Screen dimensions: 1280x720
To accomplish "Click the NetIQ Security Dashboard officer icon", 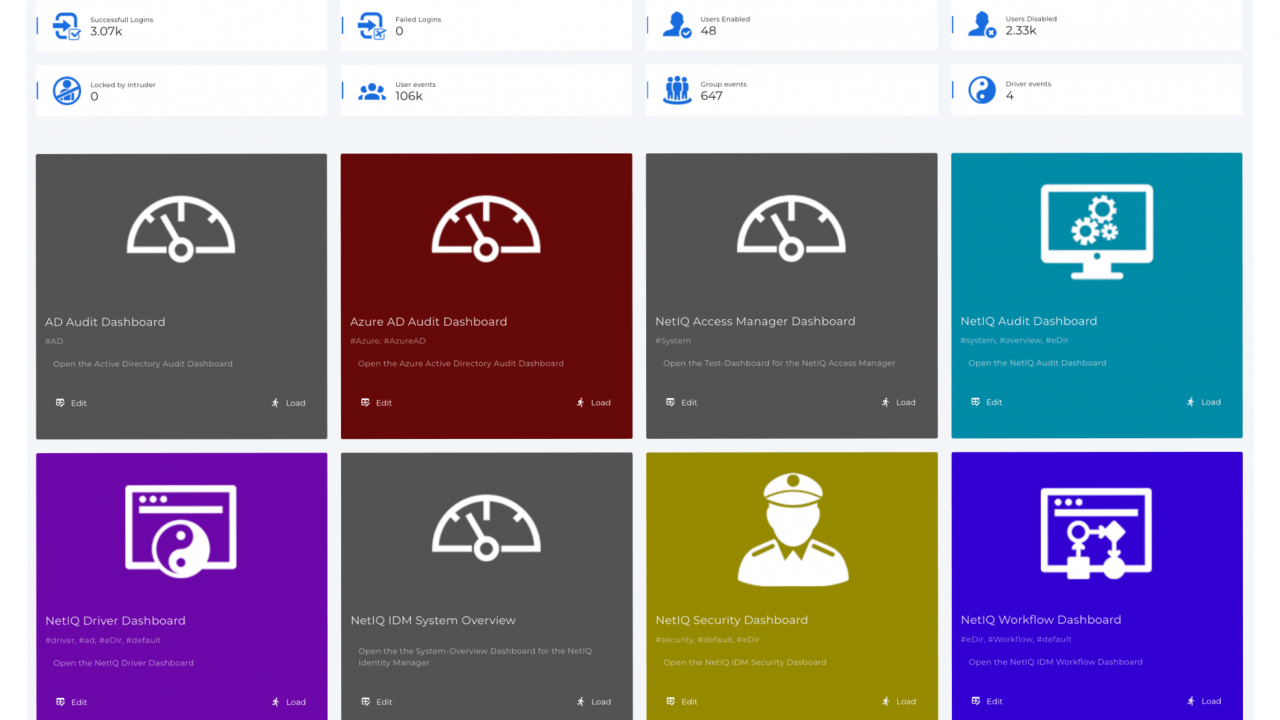I will (x=792, y=530).
